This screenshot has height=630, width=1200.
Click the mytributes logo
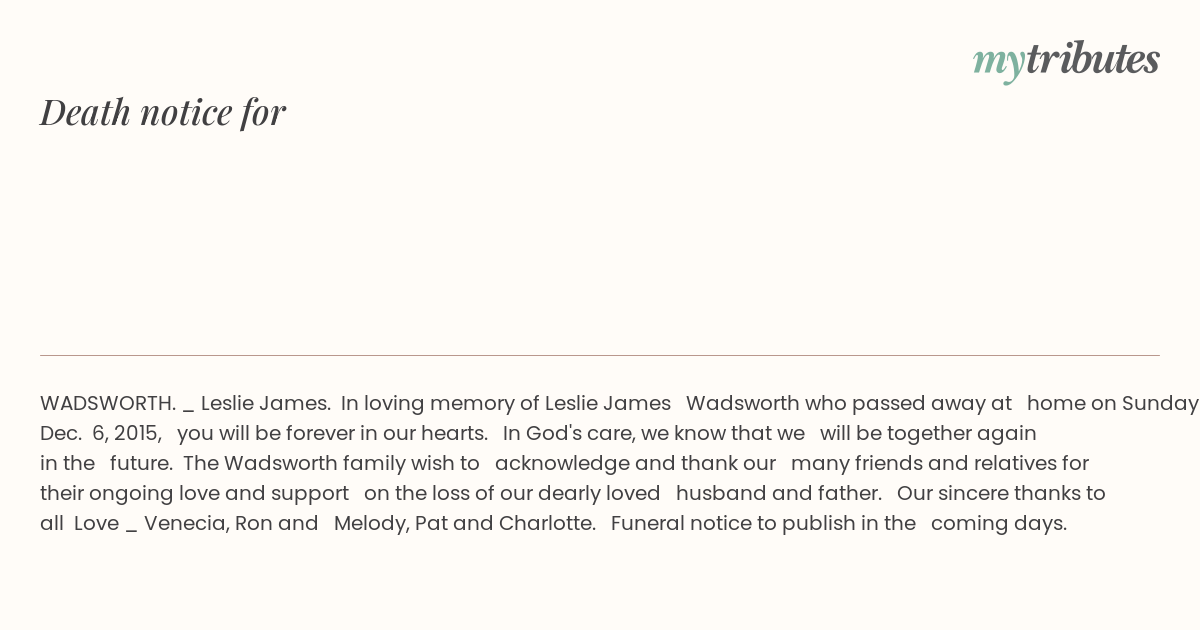tap(1066, 61)
